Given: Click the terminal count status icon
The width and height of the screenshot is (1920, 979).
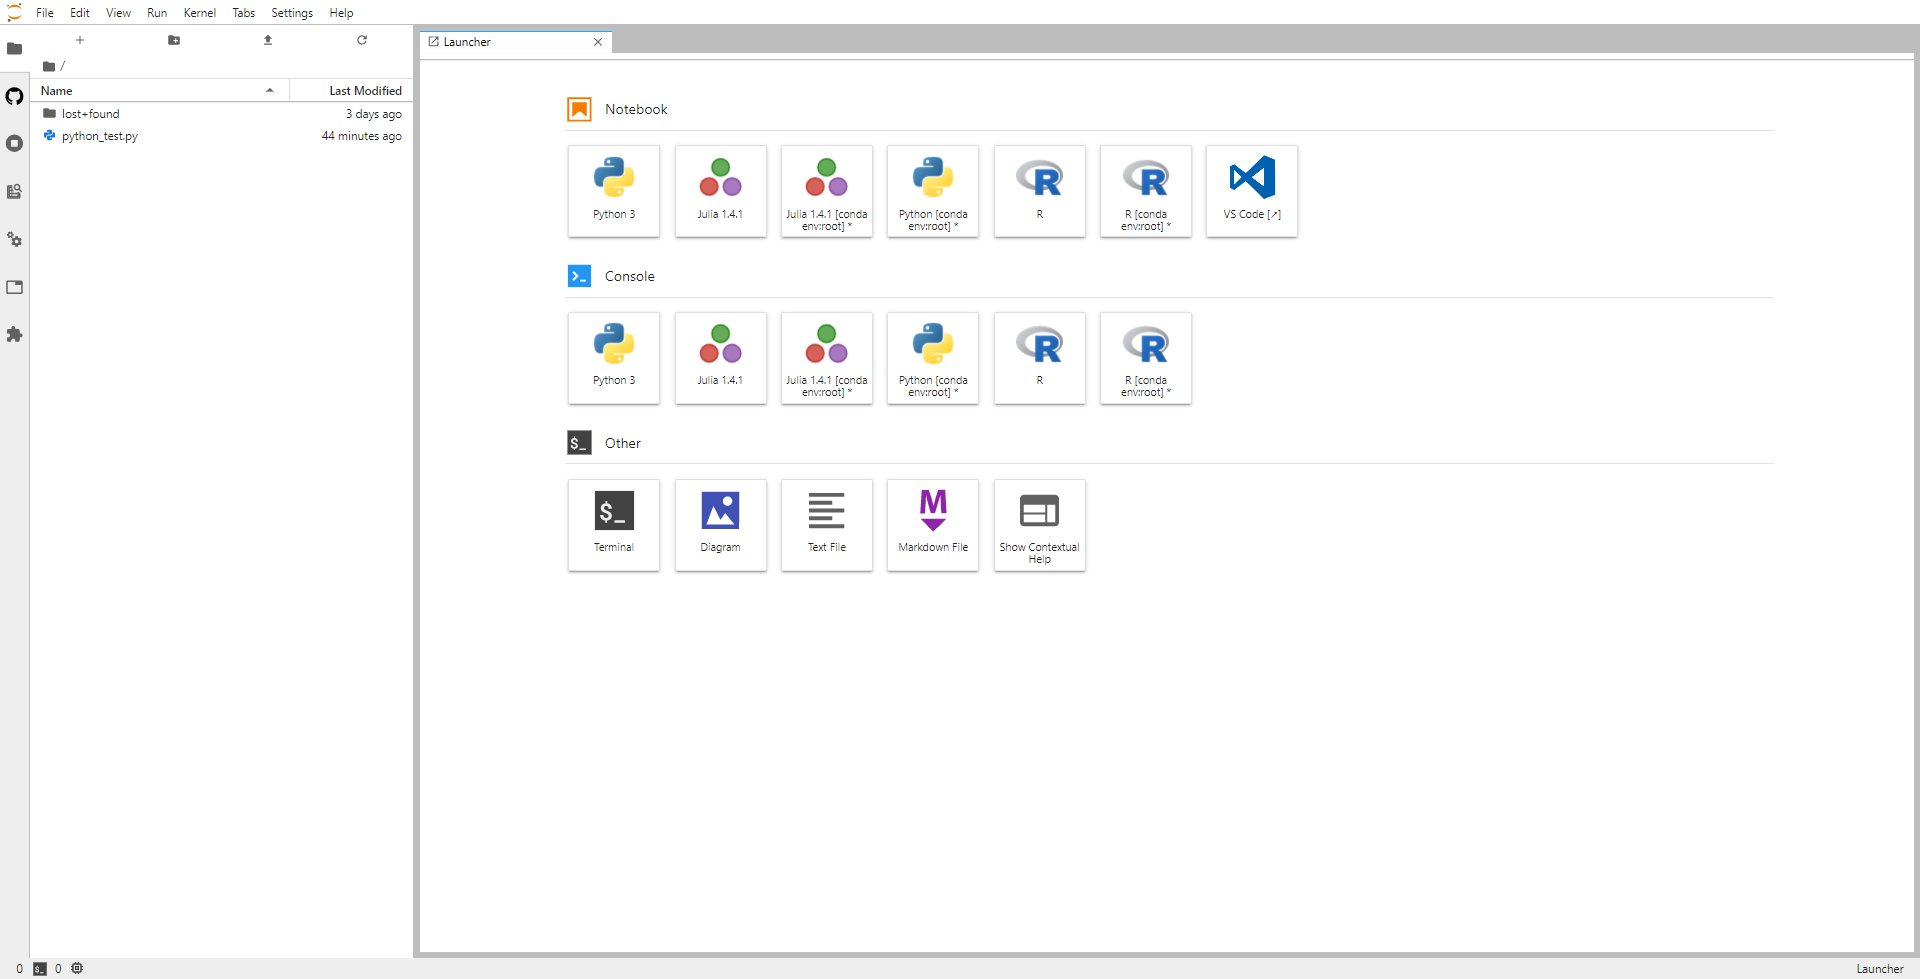Looking at the screenshot, I should pos(40,969).
